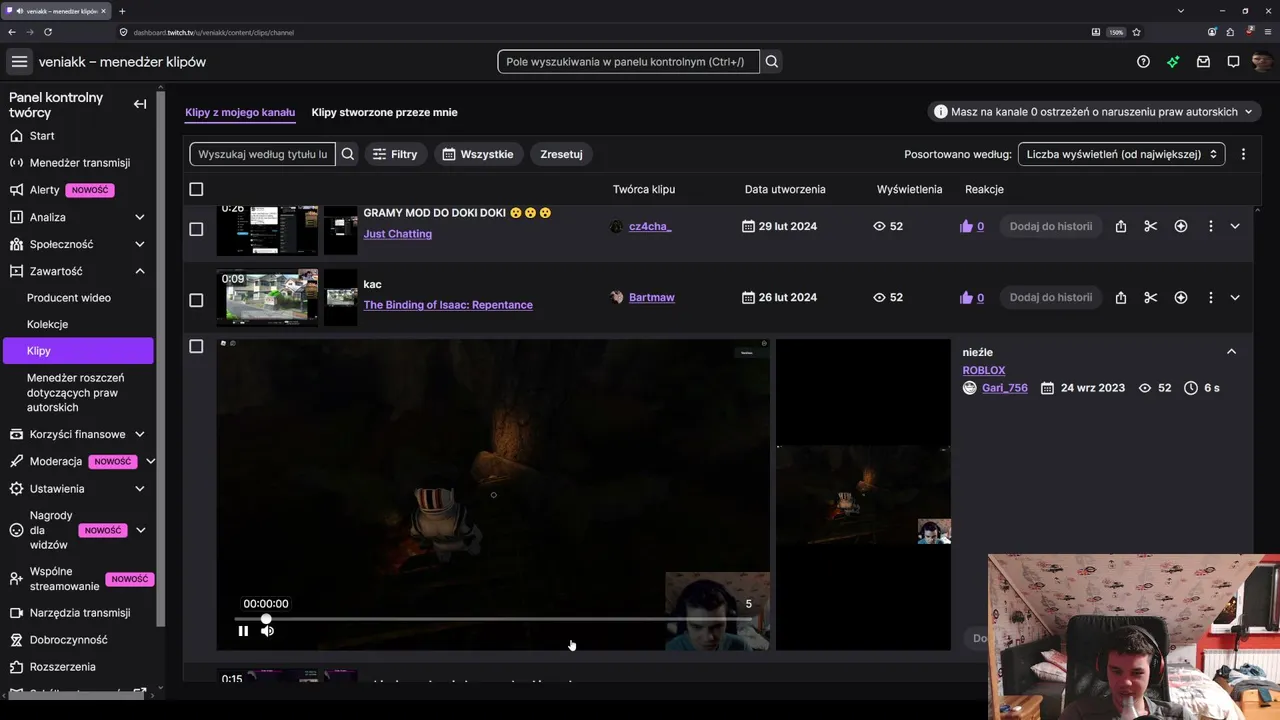Expand details of the Doki Doki clip
1280x720 pixels.
1235,226
